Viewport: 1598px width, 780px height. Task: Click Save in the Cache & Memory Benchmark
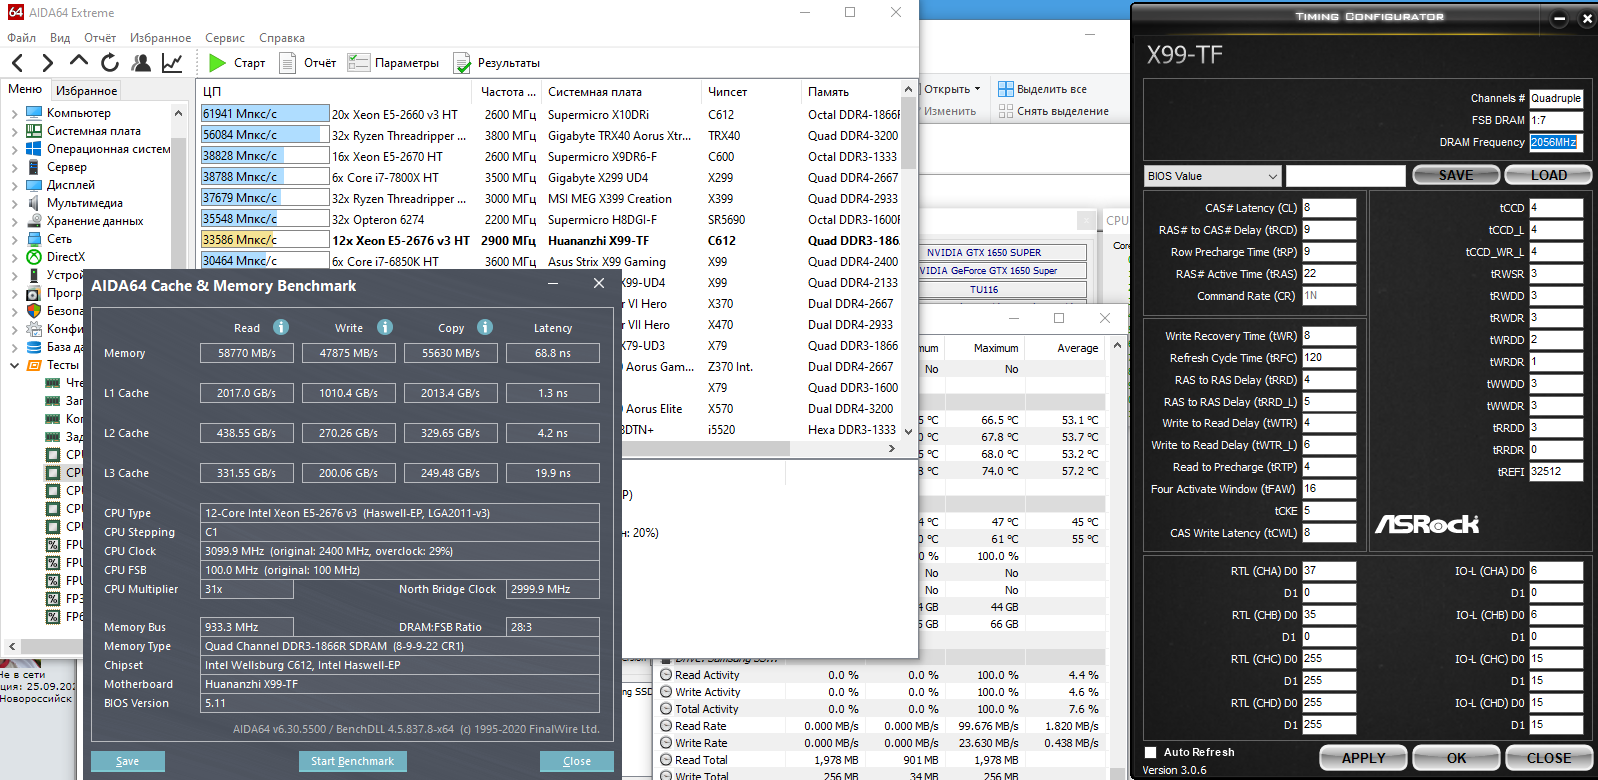[128, 761]
